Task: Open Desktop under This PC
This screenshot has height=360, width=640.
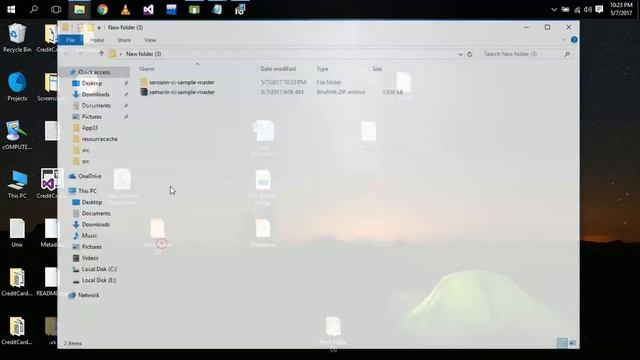Action: (92, 202)
